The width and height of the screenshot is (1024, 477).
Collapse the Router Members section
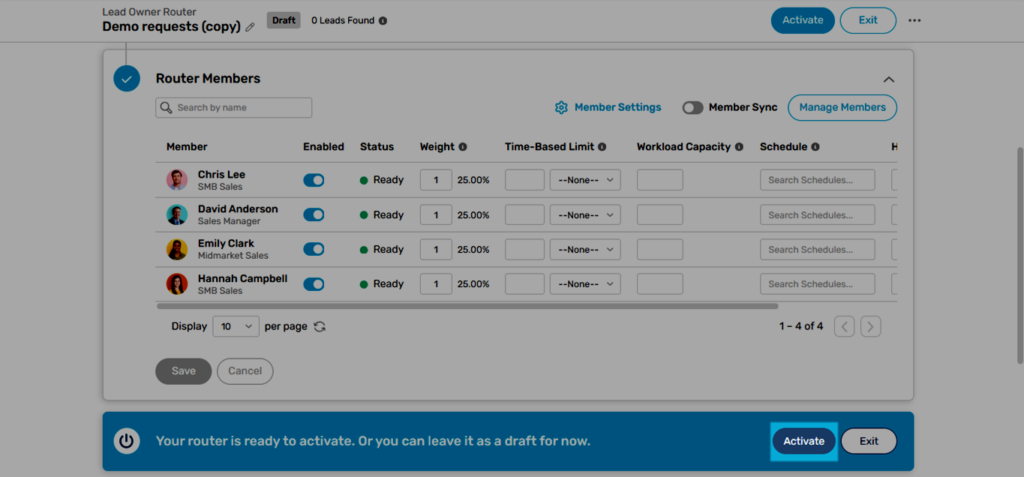pyautogui.click(x=889, y=79)
